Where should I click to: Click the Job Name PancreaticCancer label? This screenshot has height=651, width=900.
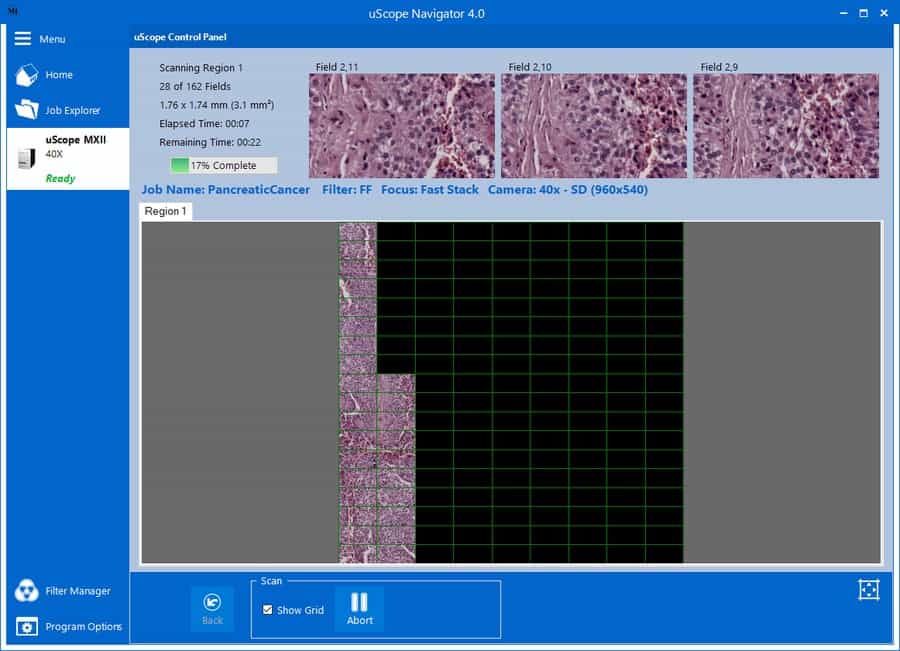click(x=225, y=190)
